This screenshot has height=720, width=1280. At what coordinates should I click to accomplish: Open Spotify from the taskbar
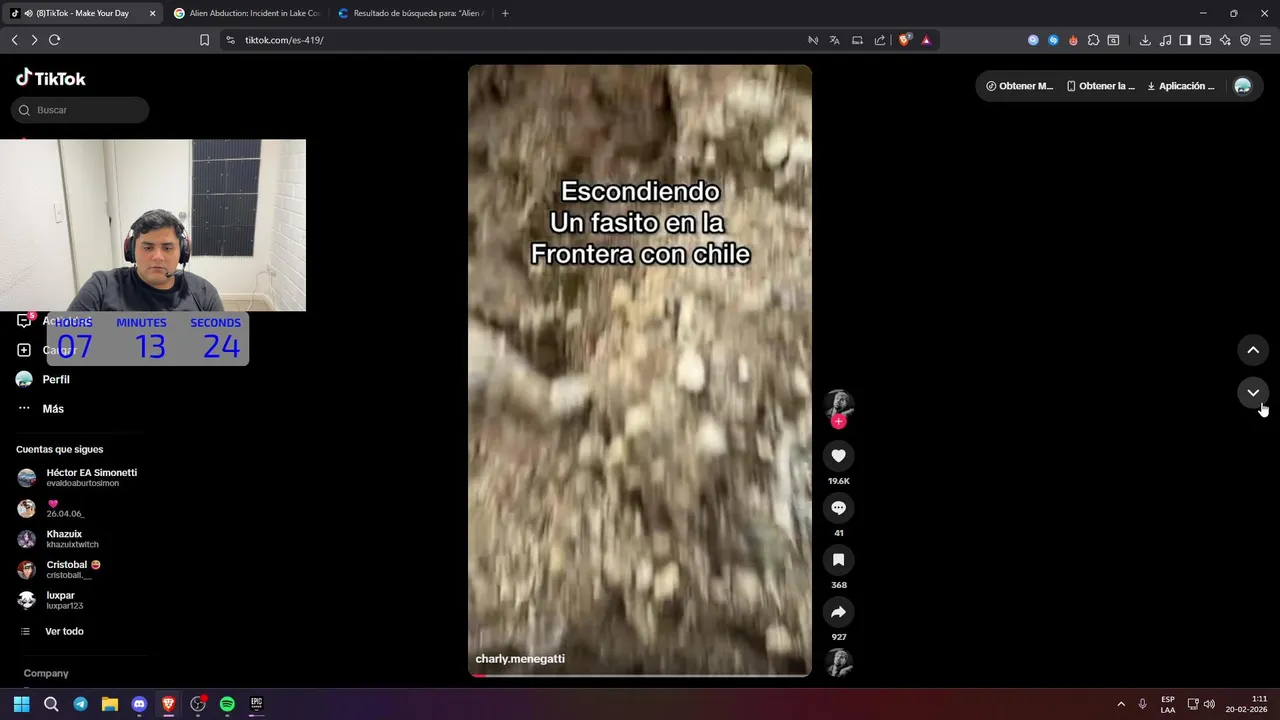point(227,704)
